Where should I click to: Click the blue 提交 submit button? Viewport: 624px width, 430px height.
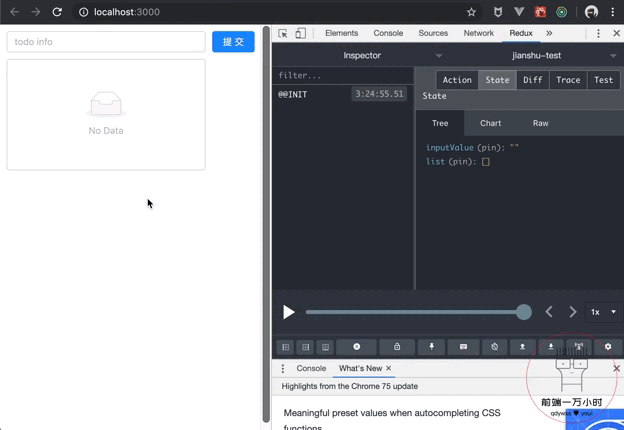pos(233,42)
